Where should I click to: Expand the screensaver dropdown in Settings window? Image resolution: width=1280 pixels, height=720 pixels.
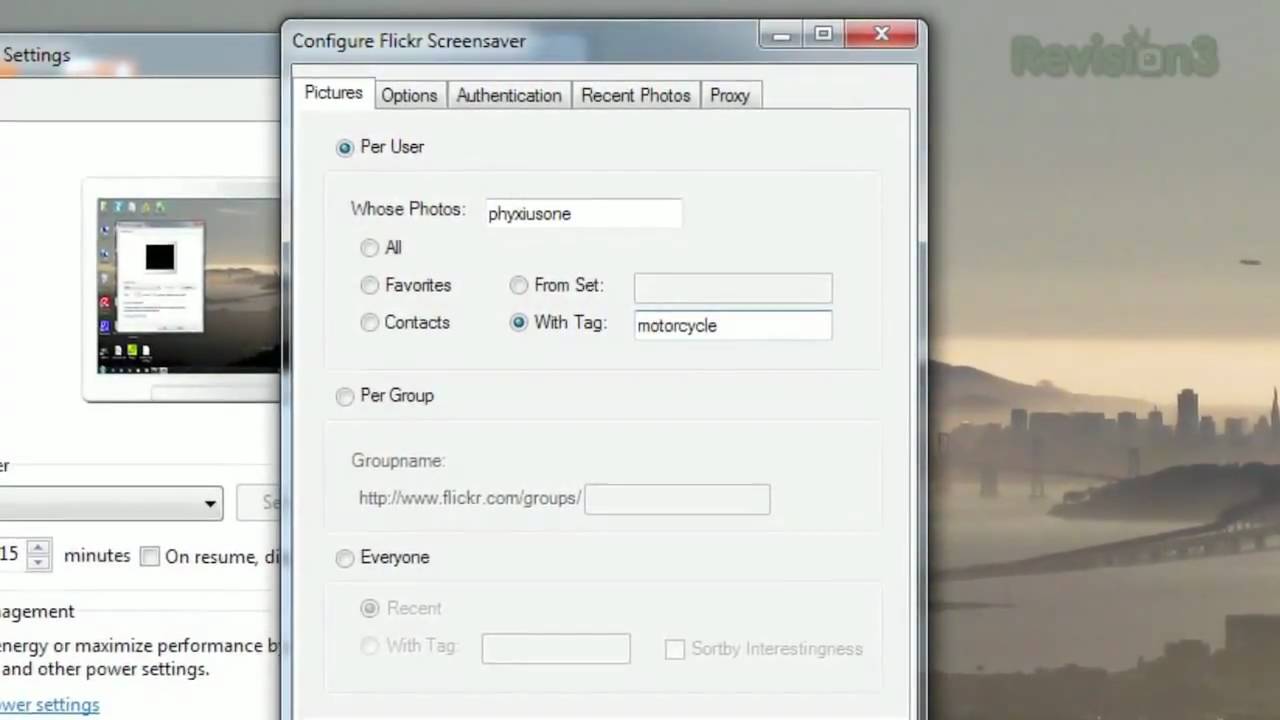pyautogui.click(x=210, y=504)
